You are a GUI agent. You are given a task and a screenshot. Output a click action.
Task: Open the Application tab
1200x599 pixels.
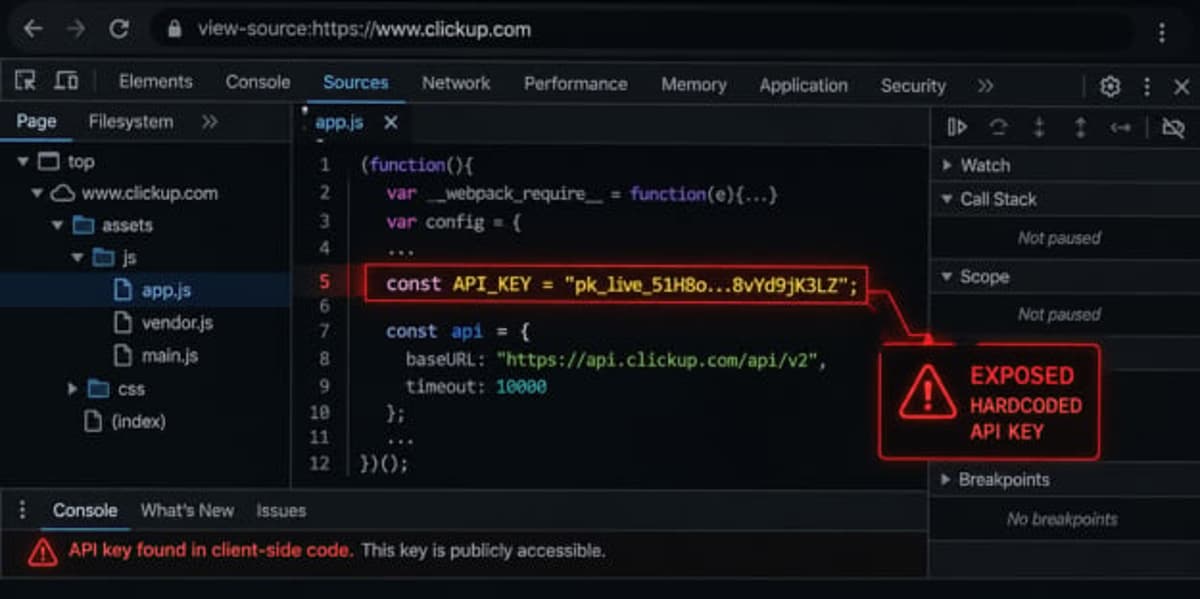pyautogui.click(x=803, y=86)
